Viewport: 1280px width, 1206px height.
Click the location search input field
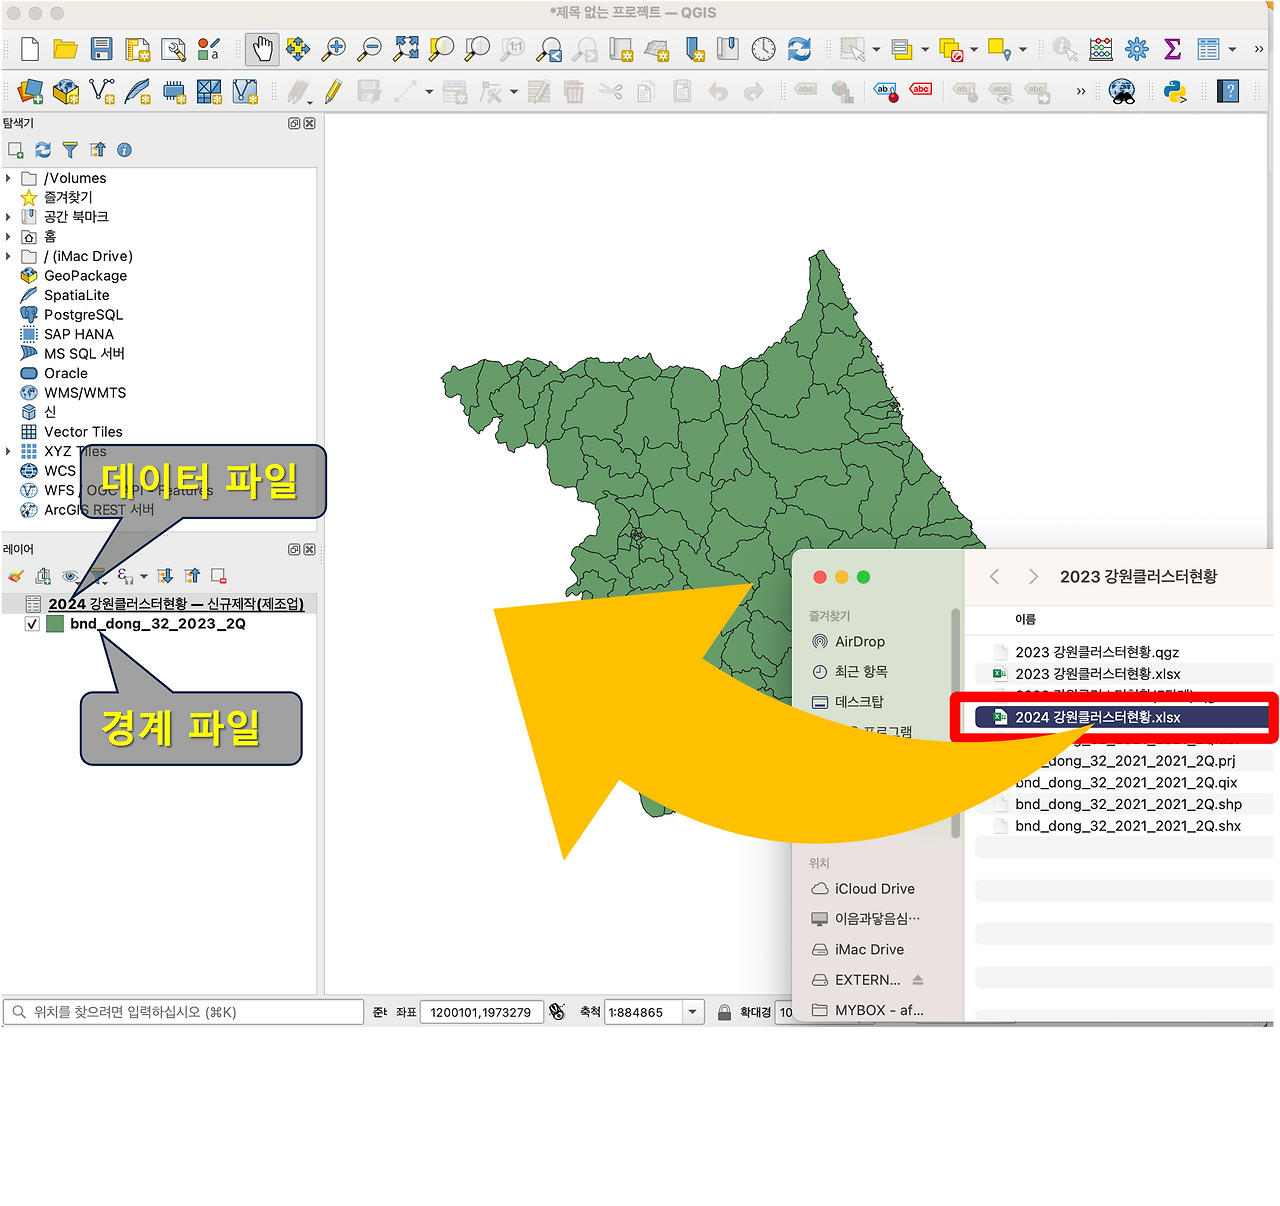180,1011
